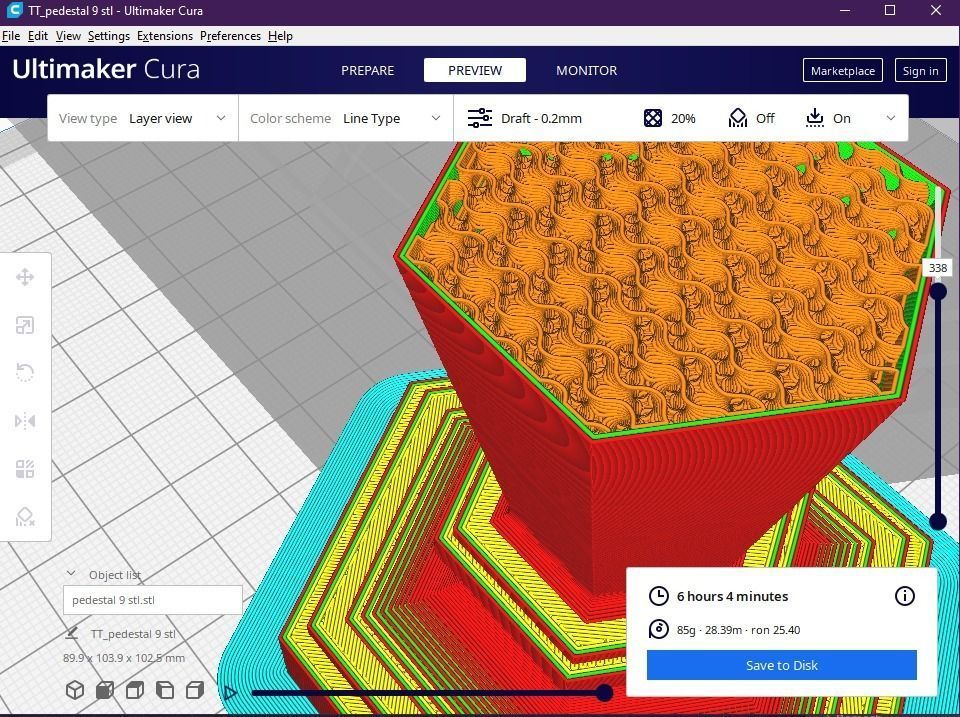Expand print settings panel chevron

(x=891, y=118)
